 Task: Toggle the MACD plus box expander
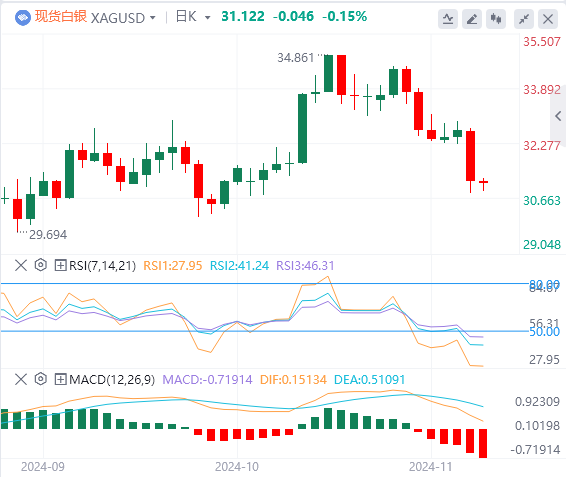pyautogui.click(x=60, y=379)
